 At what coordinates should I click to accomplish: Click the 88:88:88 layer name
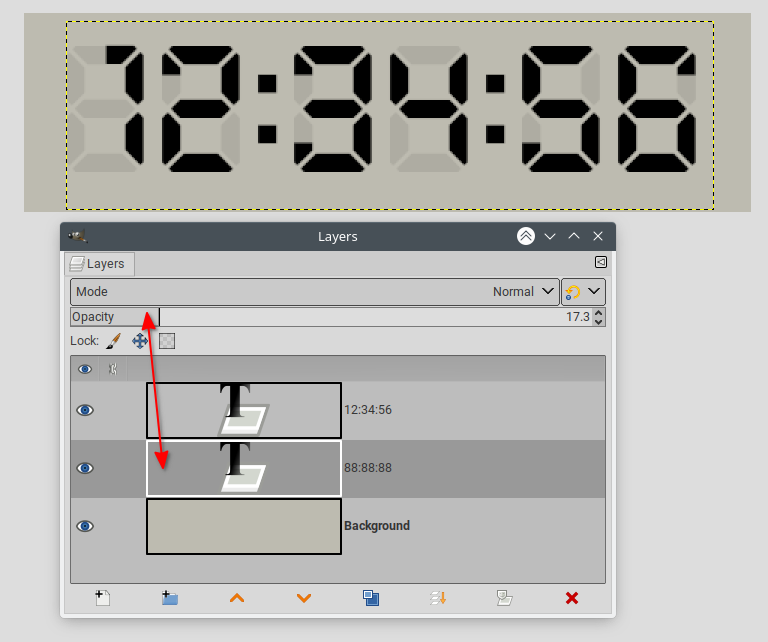point(368,468)
